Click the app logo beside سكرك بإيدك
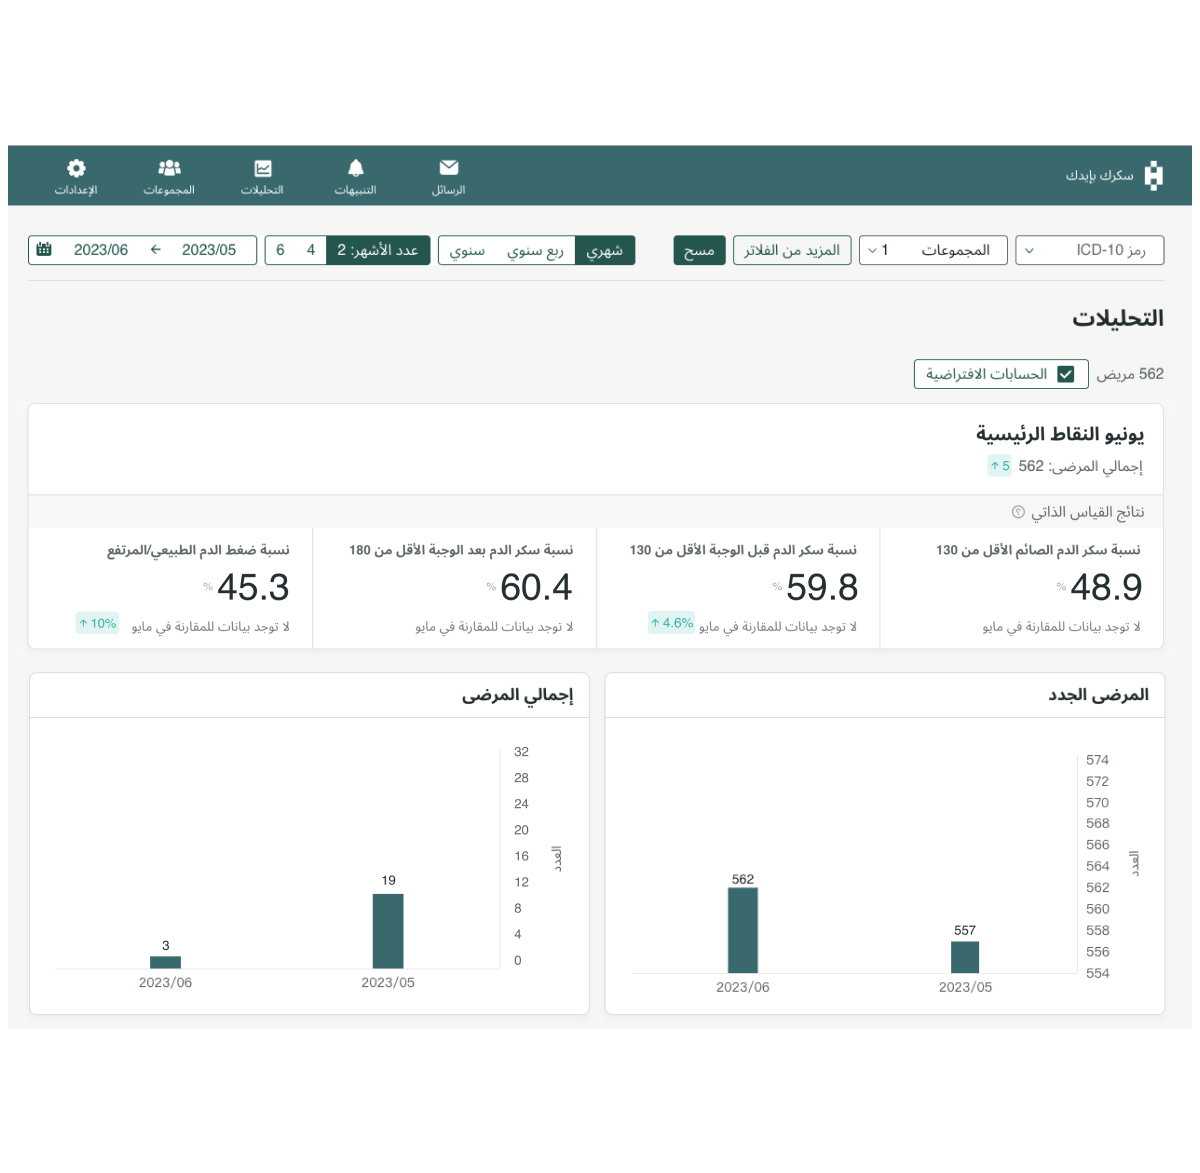 (x=1153, y=176)
